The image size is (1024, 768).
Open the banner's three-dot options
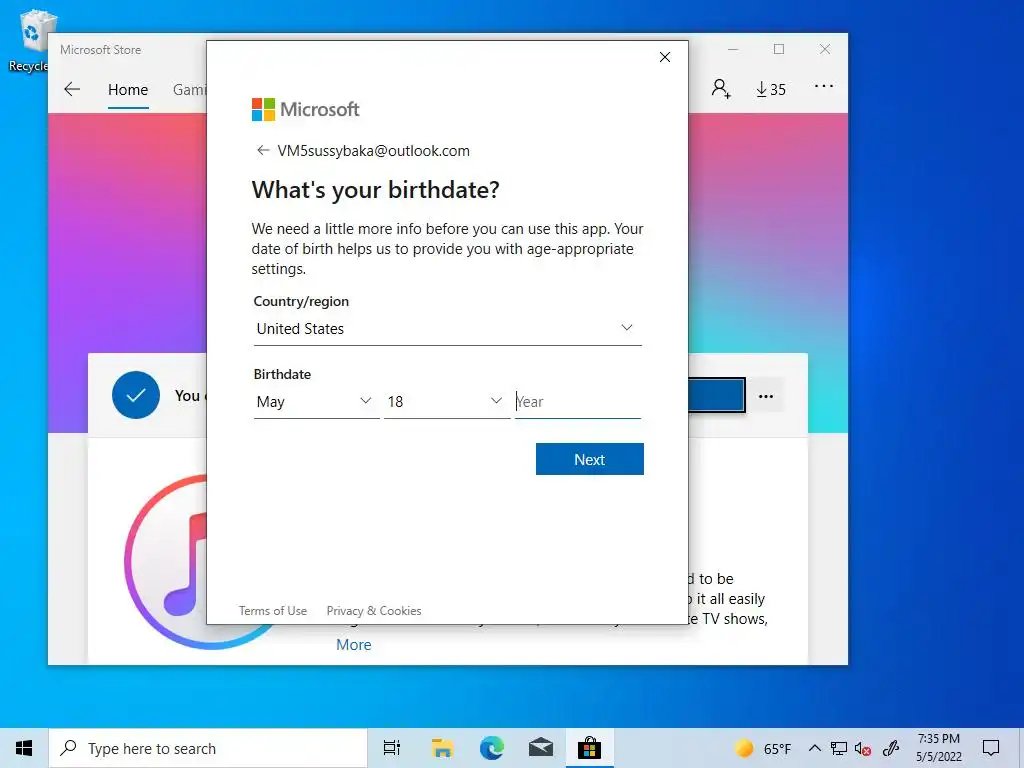[766, 396]
